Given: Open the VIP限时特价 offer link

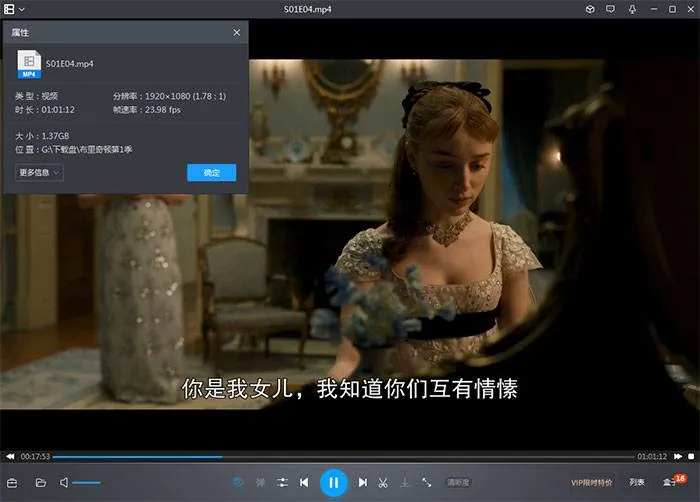Looking at the screenshot, I should pyautogui.click(x=592, y=483).
